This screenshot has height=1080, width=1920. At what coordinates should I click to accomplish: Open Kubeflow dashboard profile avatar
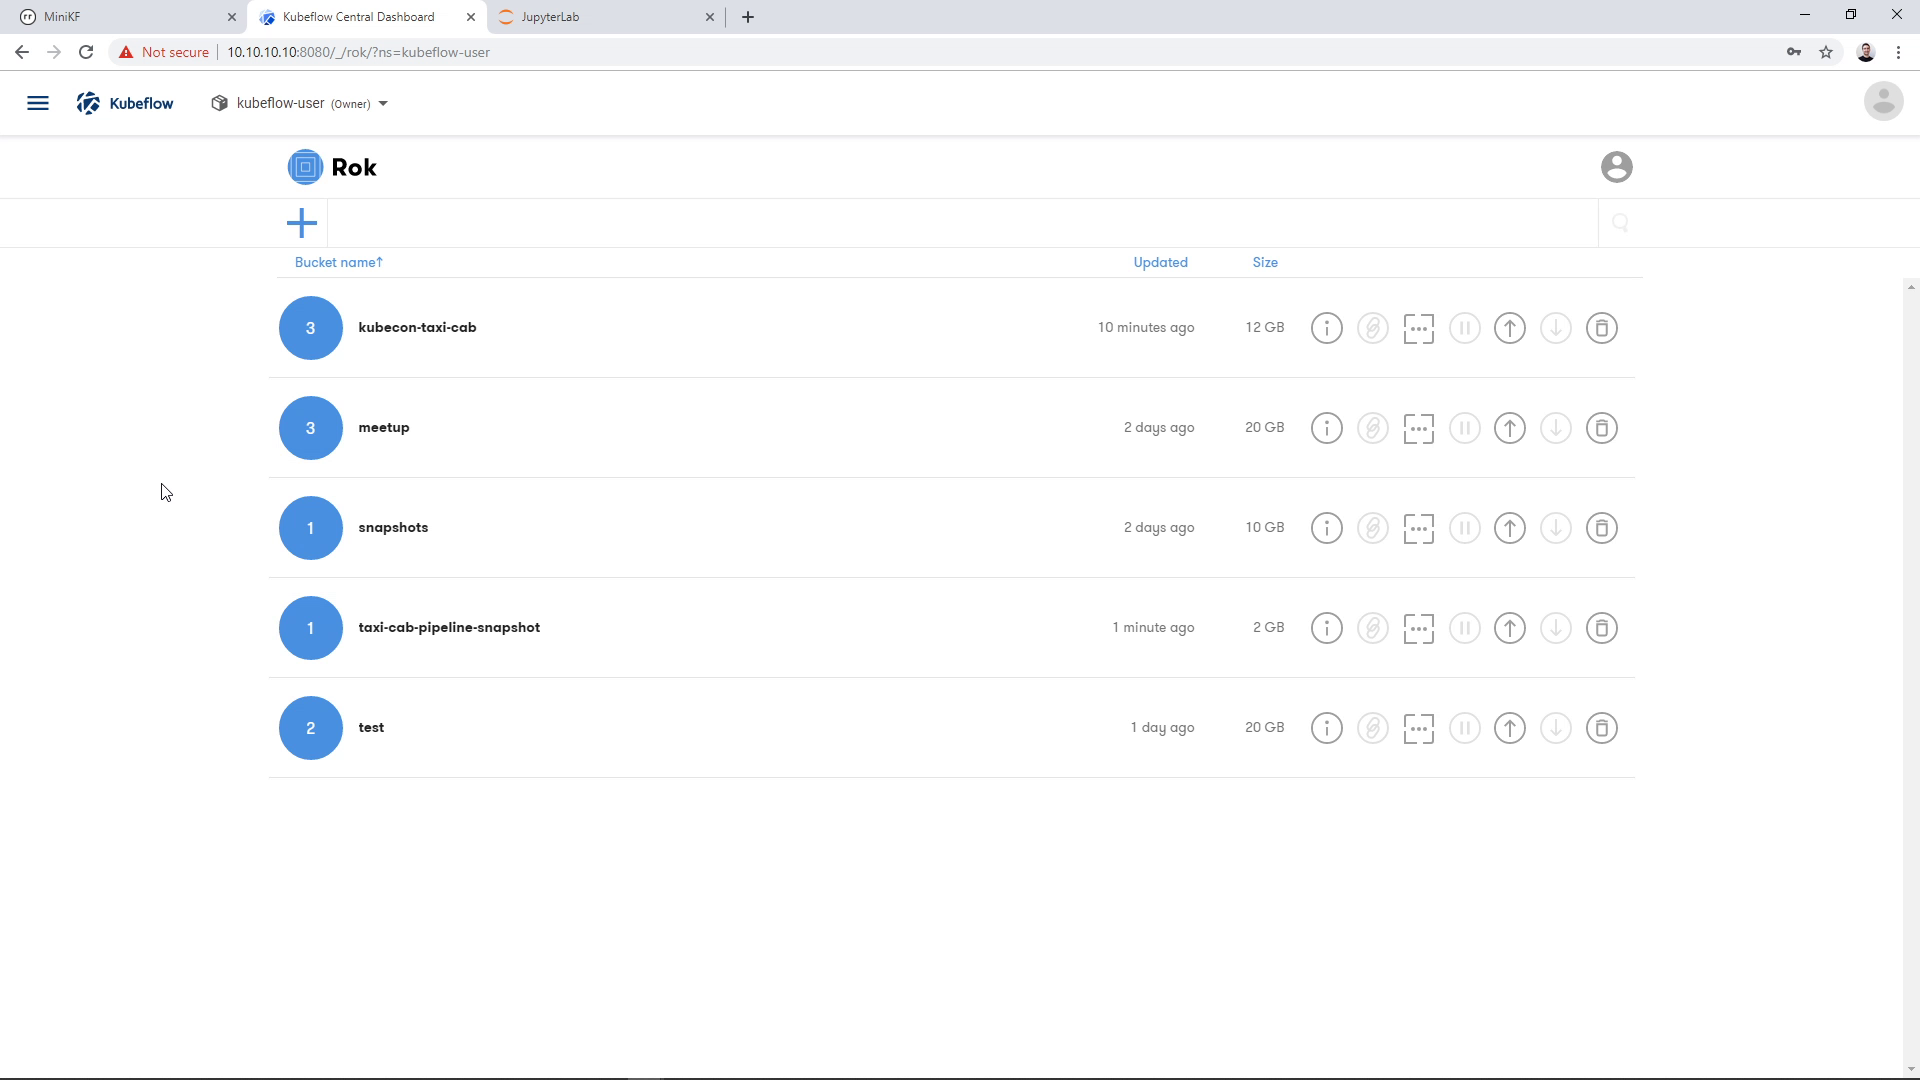coord(1883,101)
